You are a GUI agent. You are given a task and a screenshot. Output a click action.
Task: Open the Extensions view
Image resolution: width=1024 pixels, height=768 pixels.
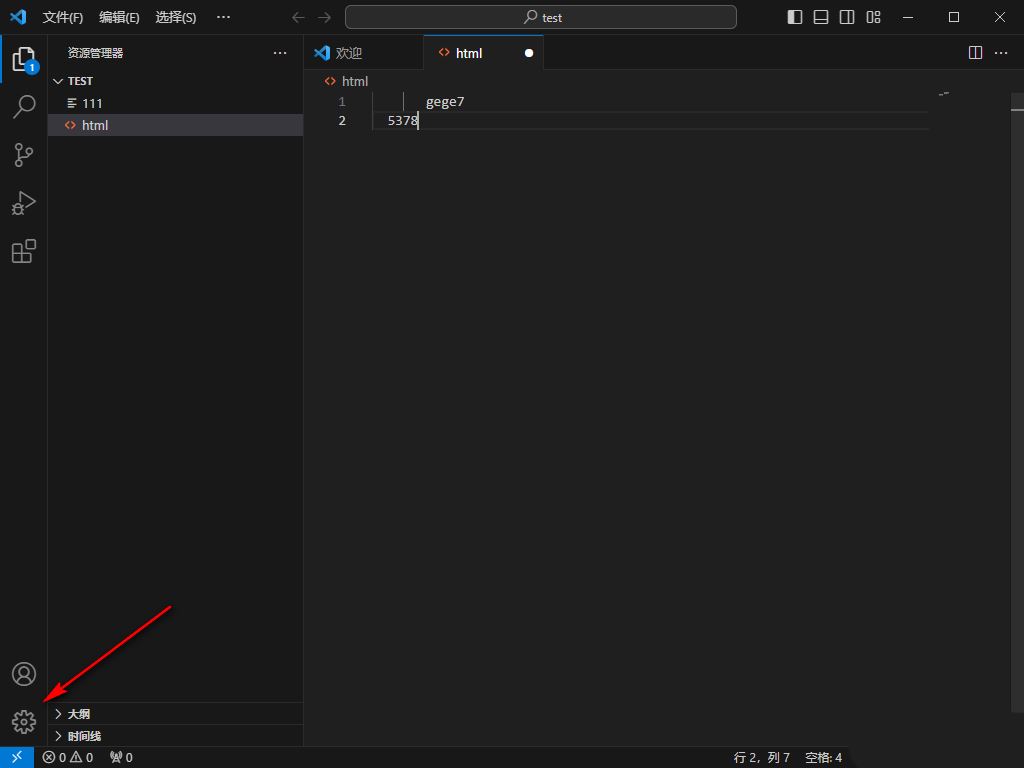(24, 251)
